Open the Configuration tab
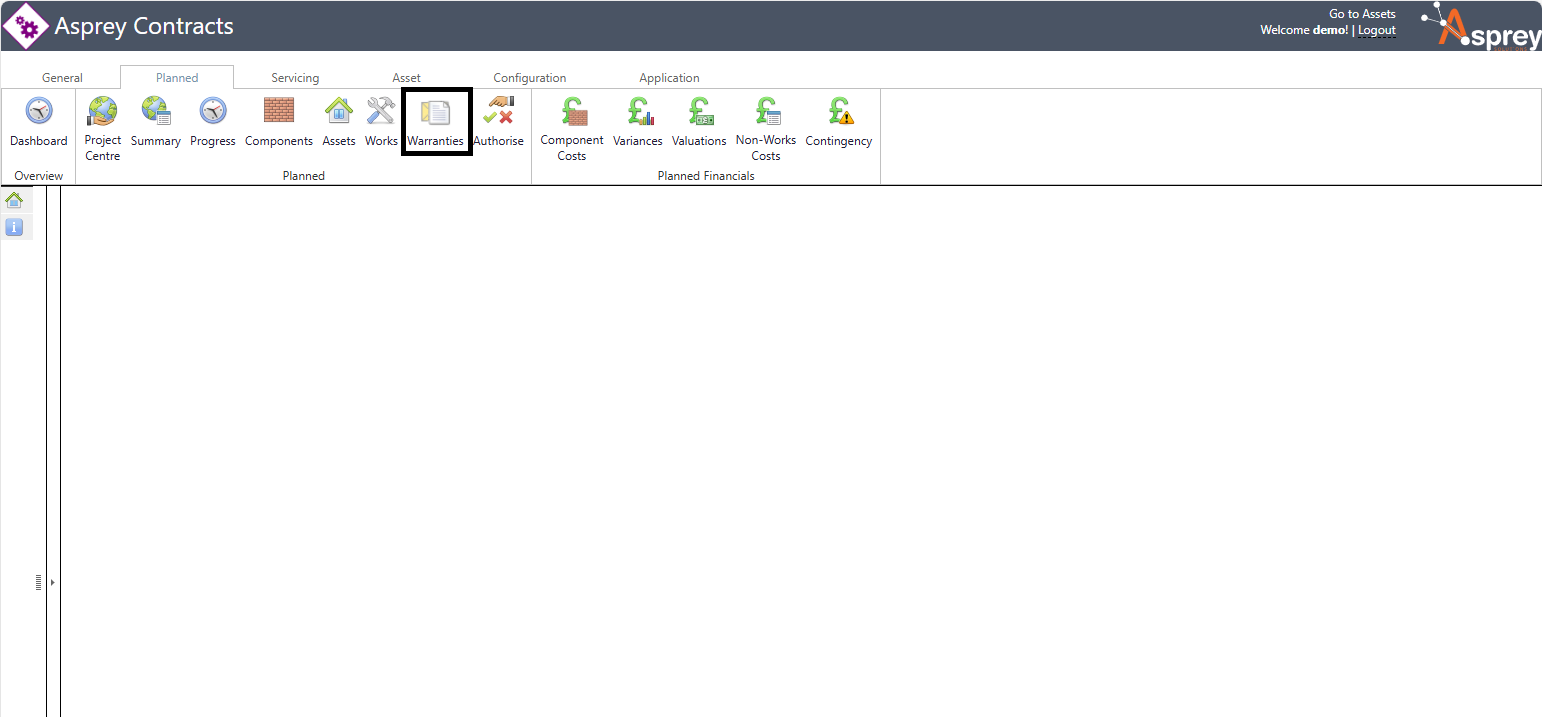The width and height of the screenshot is (1542, 717). click(x=529, y=78)
